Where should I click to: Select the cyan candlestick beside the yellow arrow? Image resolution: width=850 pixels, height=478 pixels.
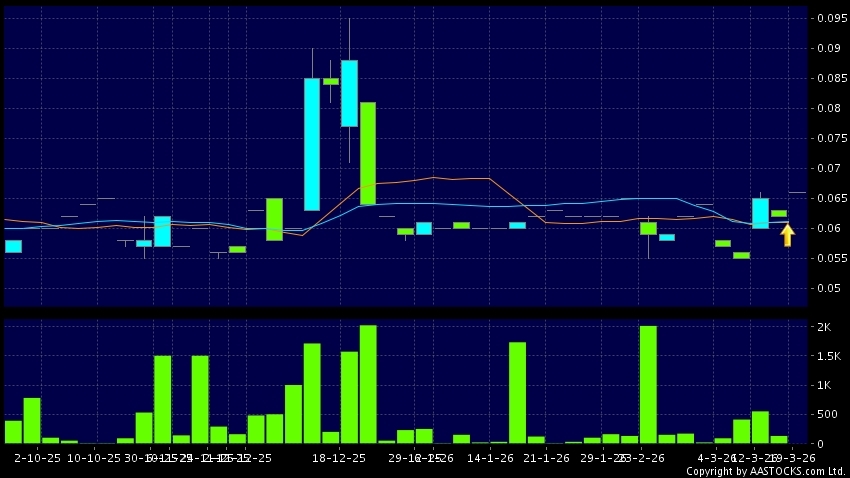point(760,213)
